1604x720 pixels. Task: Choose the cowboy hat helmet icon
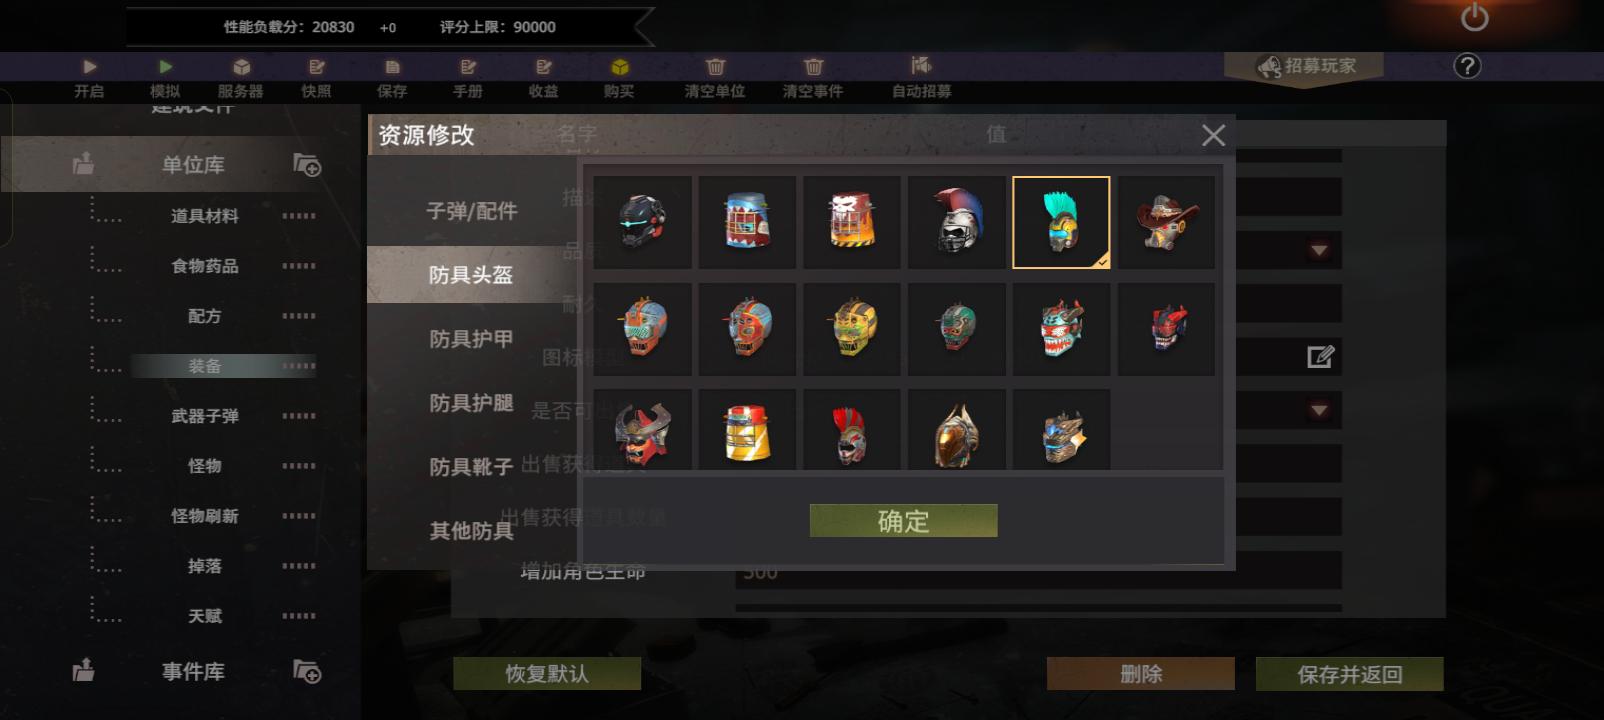[1166, 222]
